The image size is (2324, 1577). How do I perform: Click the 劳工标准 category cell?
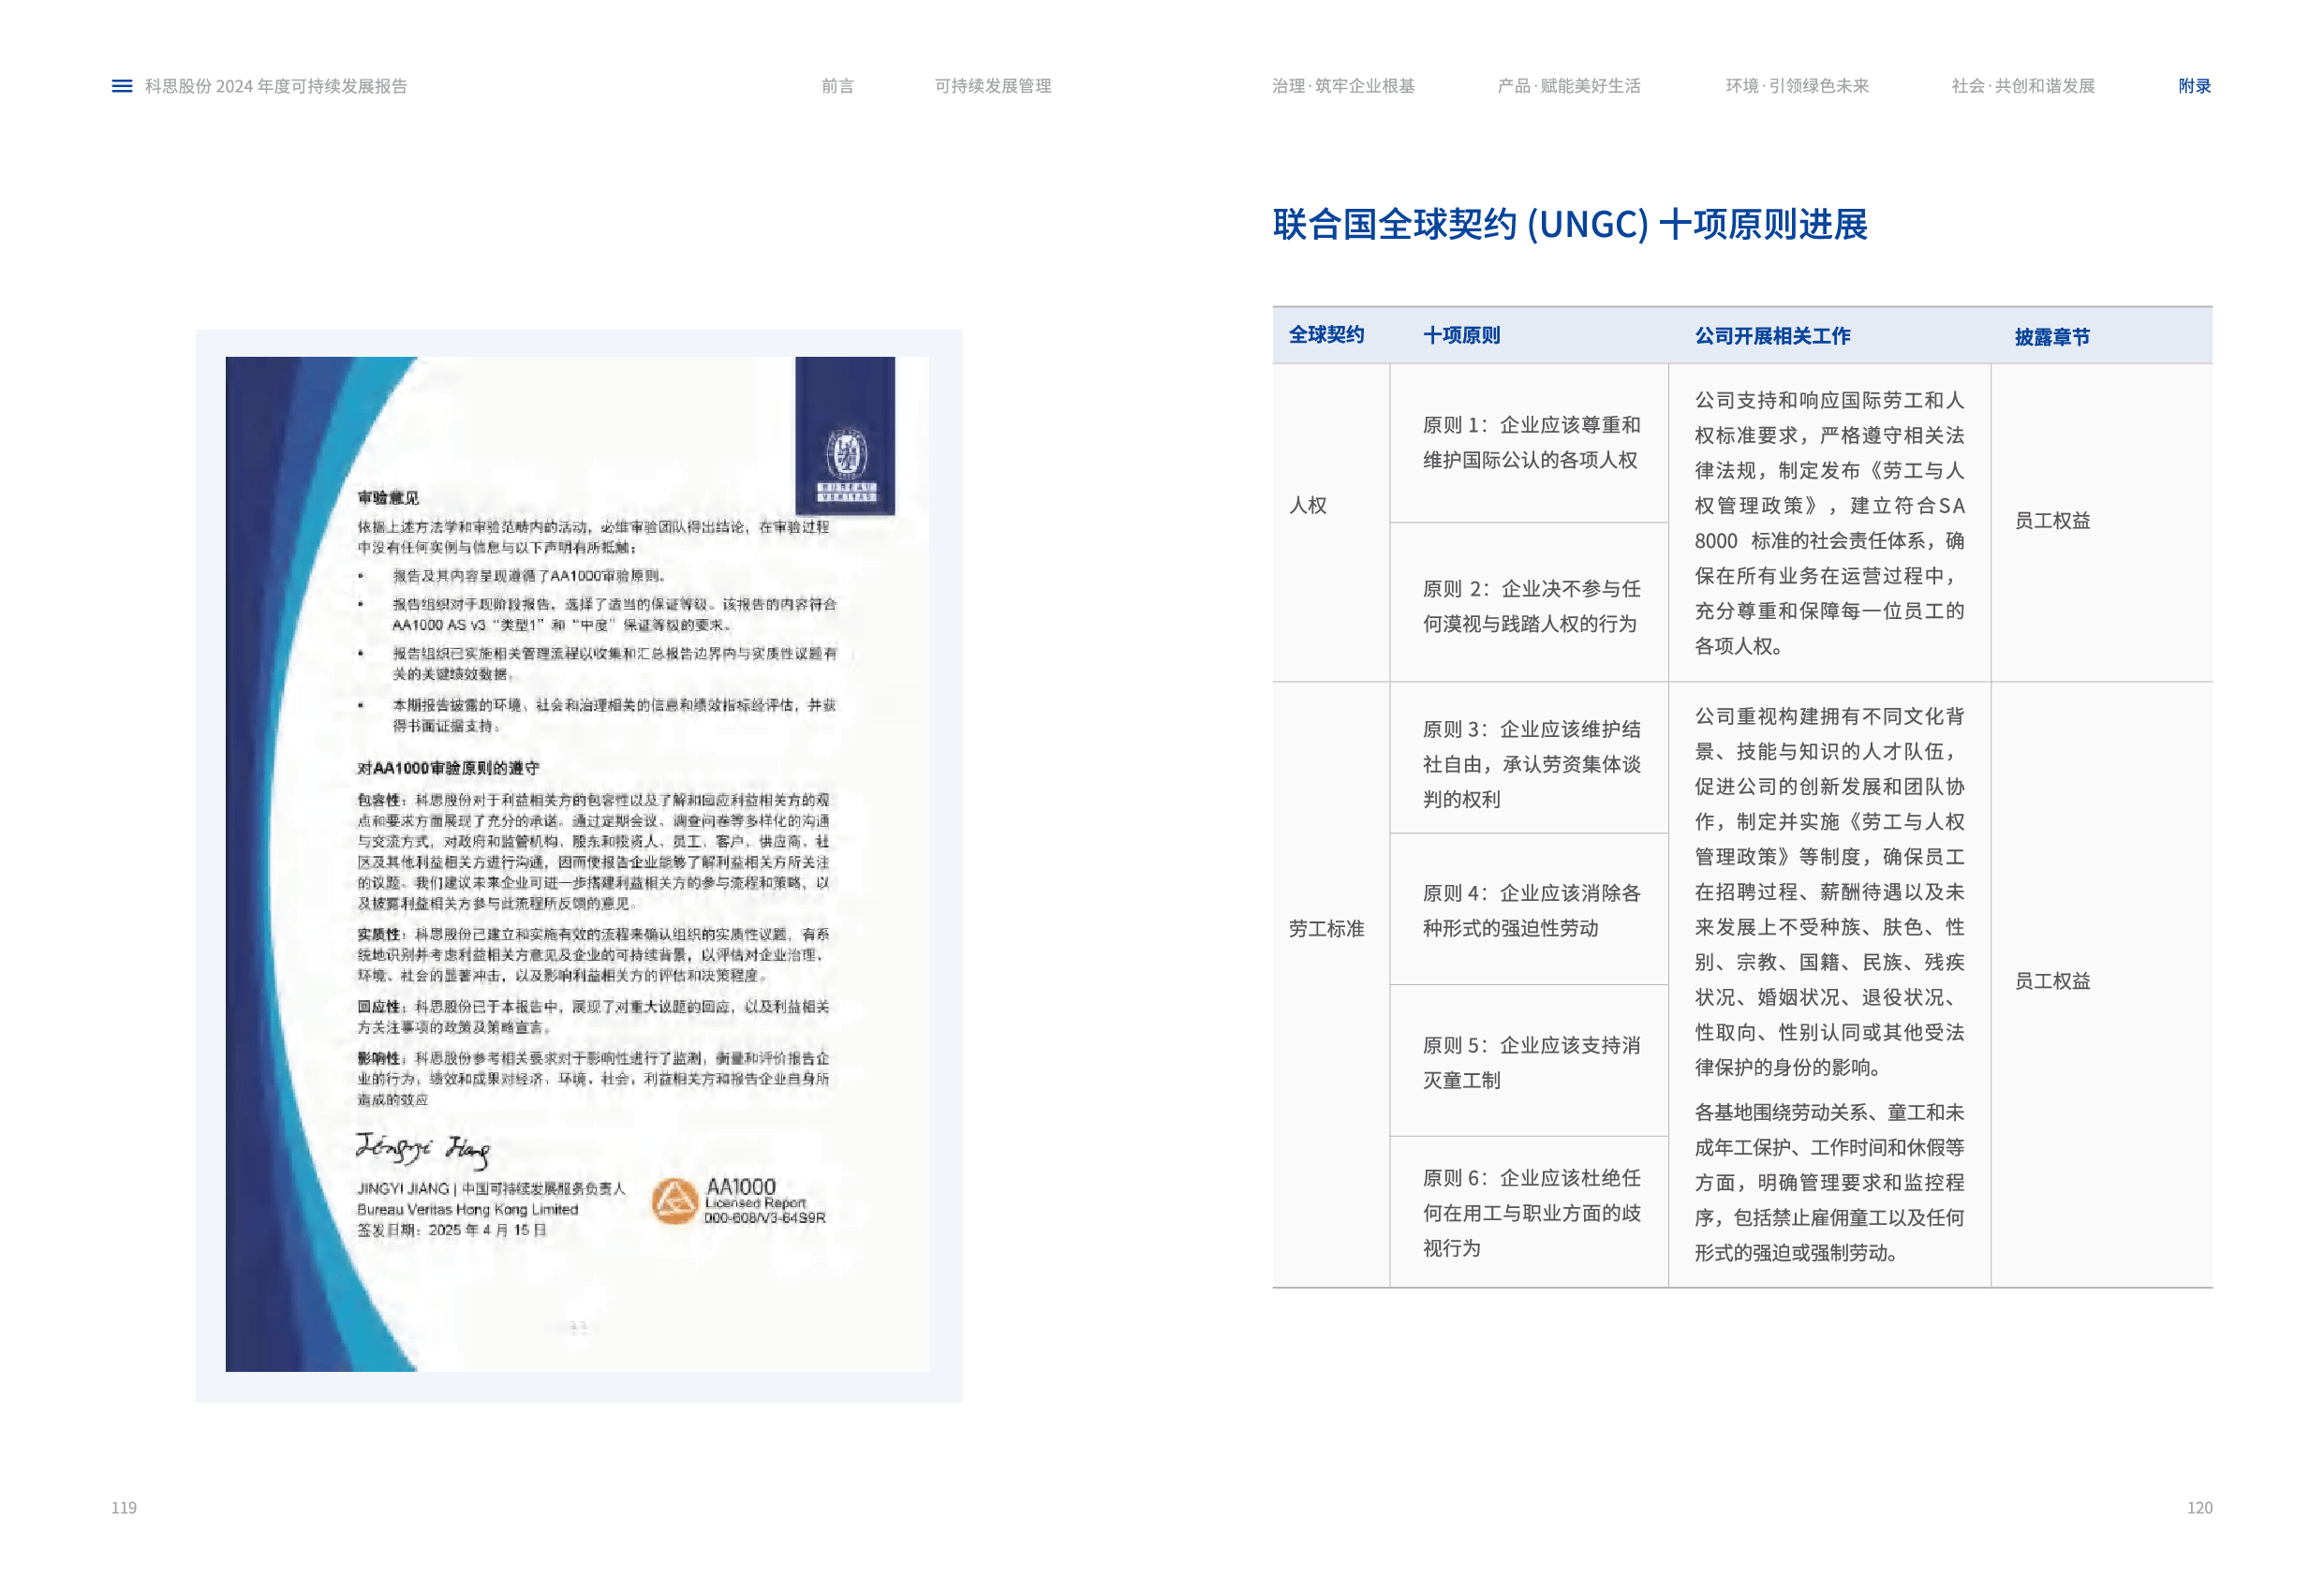click(x=1326, y=928)
